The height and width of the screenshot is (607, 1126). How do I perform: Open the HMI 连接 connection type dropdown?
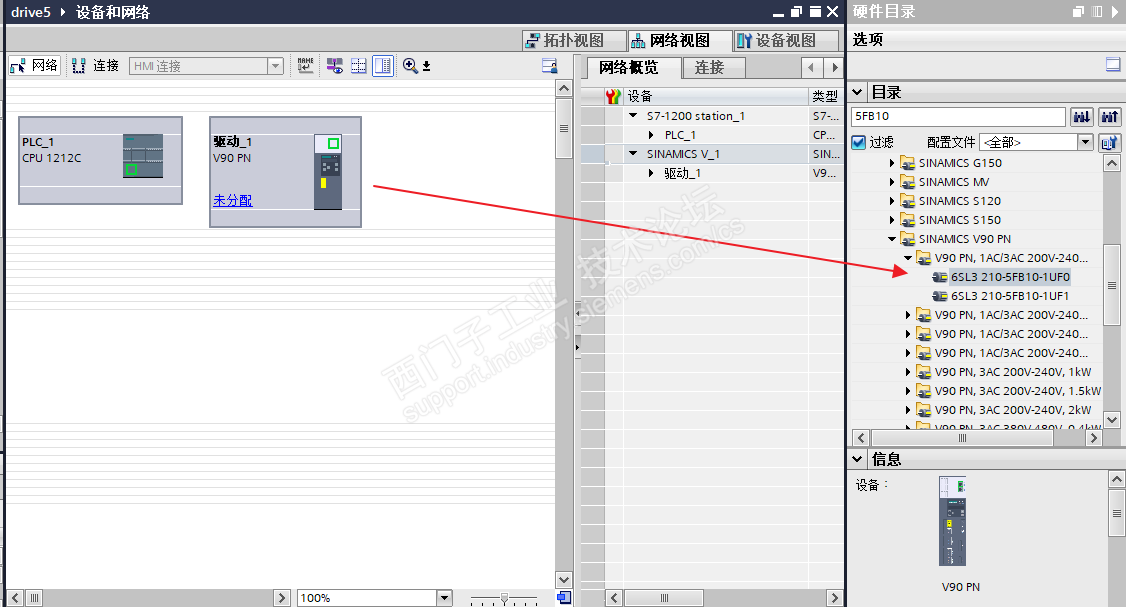click(275, 66)
